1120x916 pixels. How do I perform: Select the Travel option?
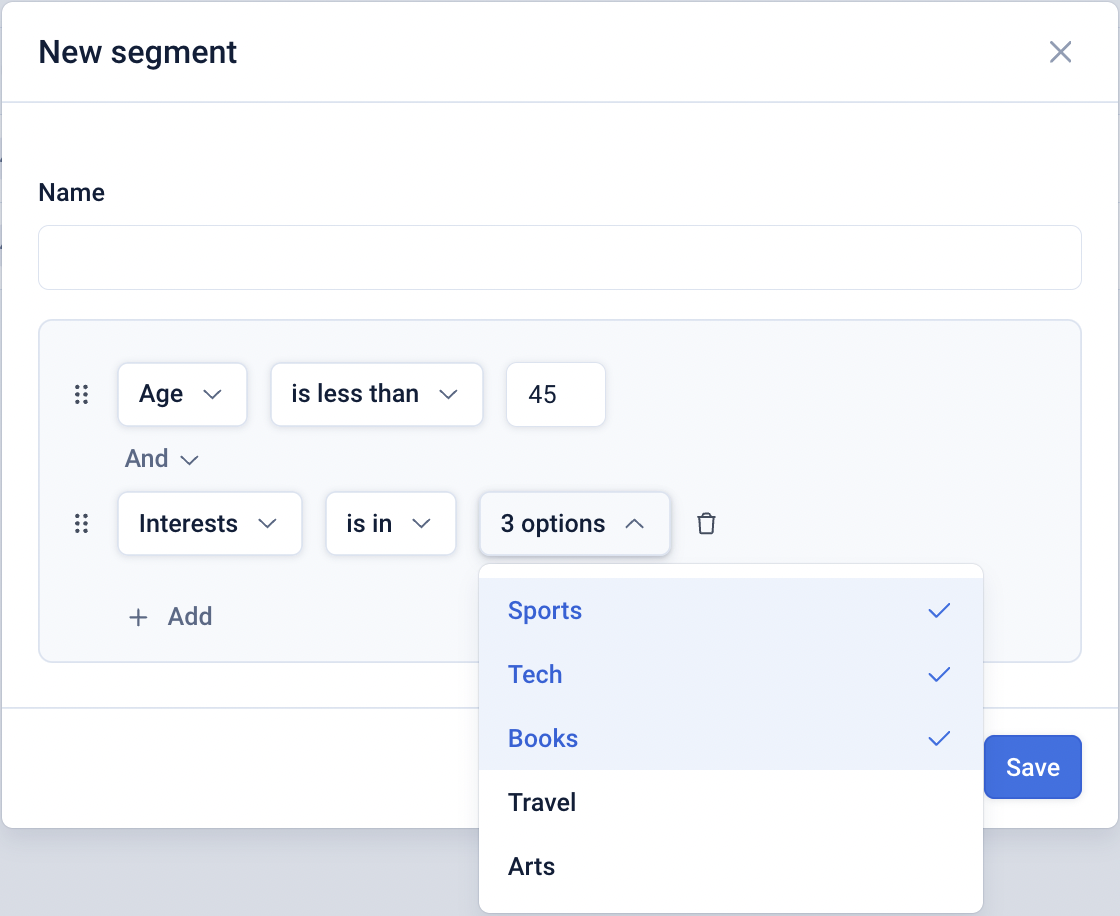pos(542,803)
